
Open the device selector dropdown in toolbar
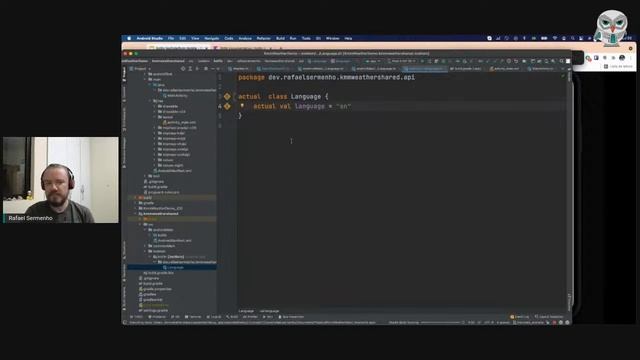pyautogui.click(x=402, y=61)
